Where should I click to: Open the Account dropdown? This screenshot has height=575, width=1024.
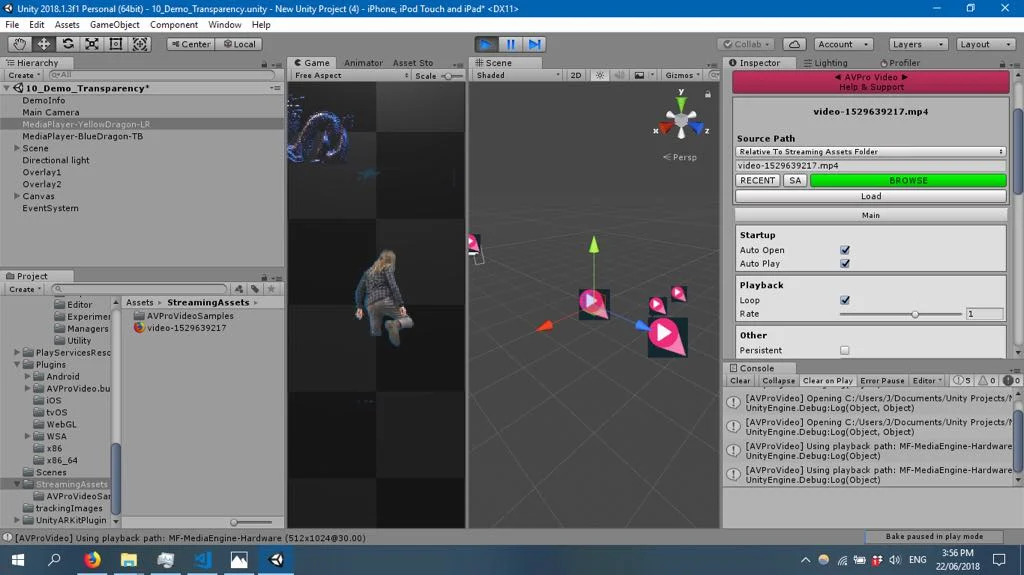[843, 44]
